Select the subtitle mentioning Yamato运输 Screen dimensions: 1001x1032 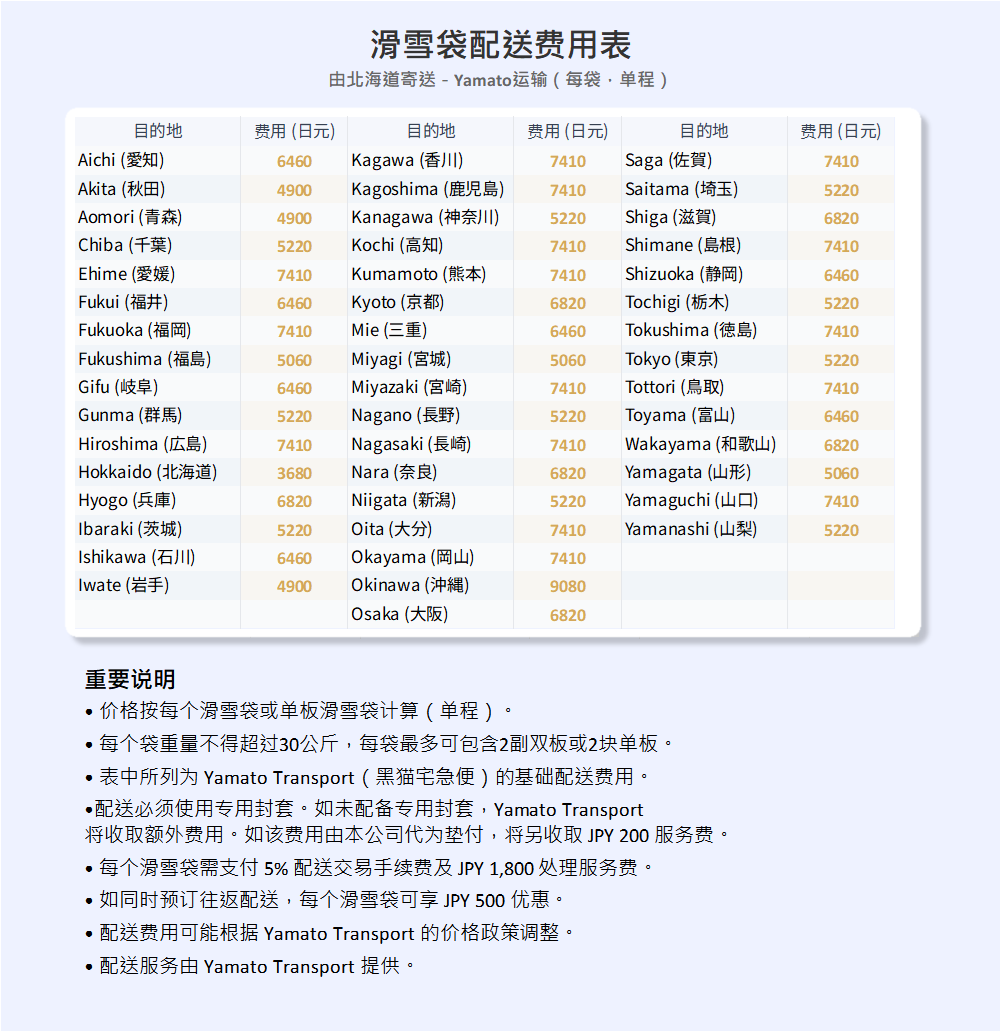click(500, 80)
